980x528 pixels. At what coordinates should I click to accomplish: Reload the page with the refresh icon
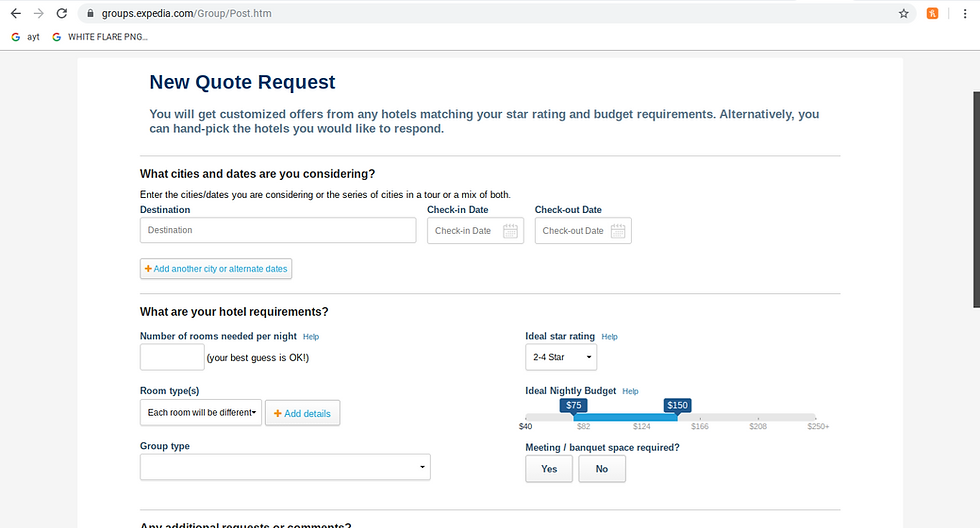[62, 14]
